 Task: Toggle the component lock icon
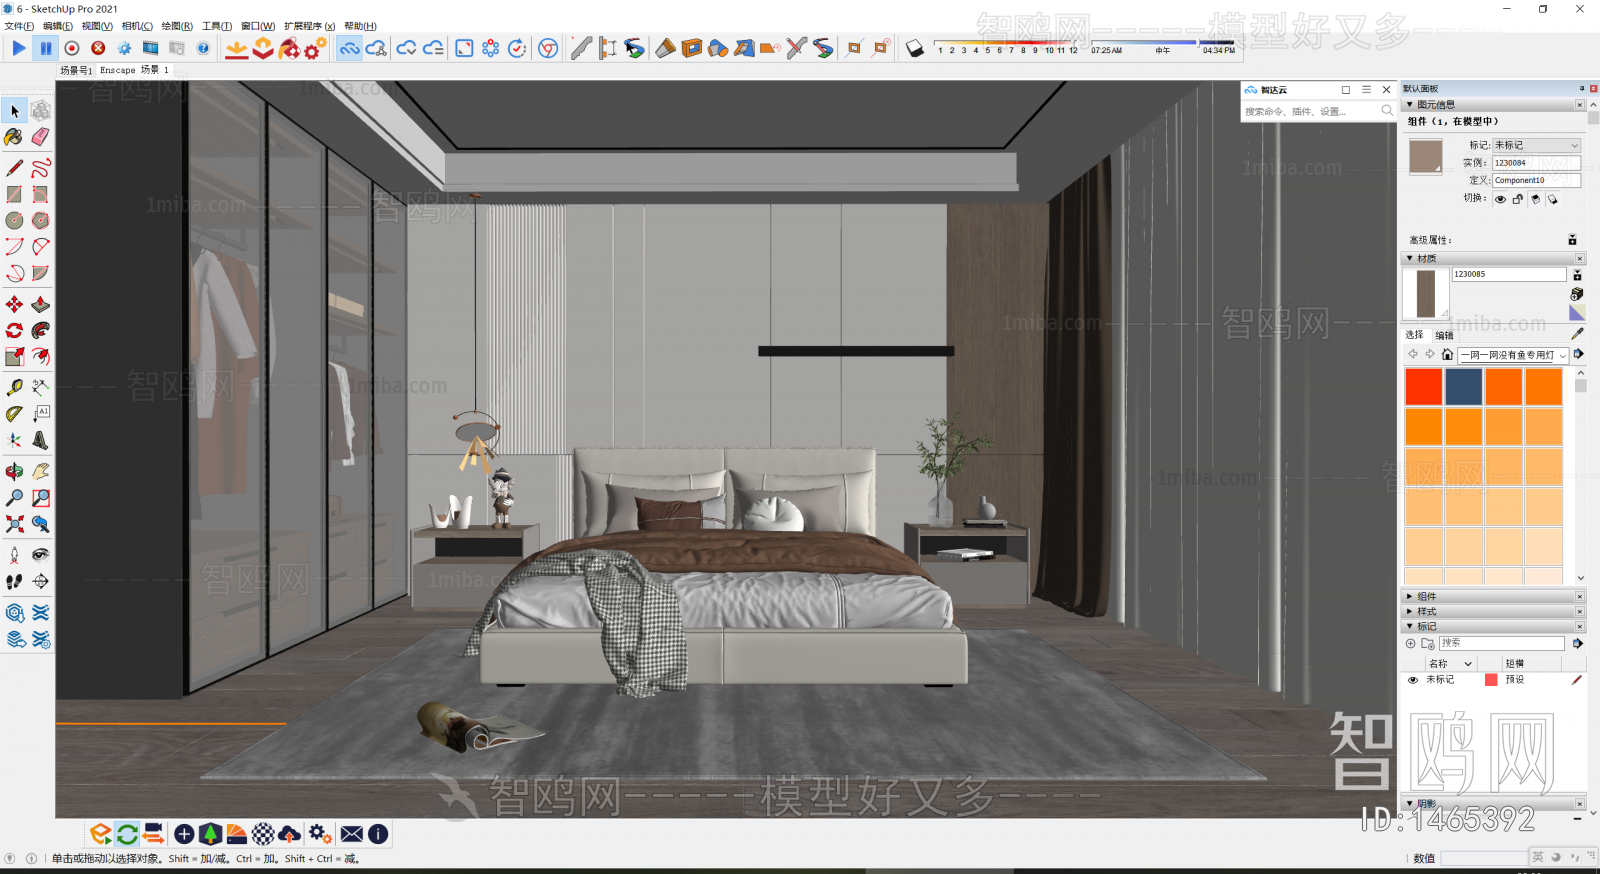coord(1517,199)
